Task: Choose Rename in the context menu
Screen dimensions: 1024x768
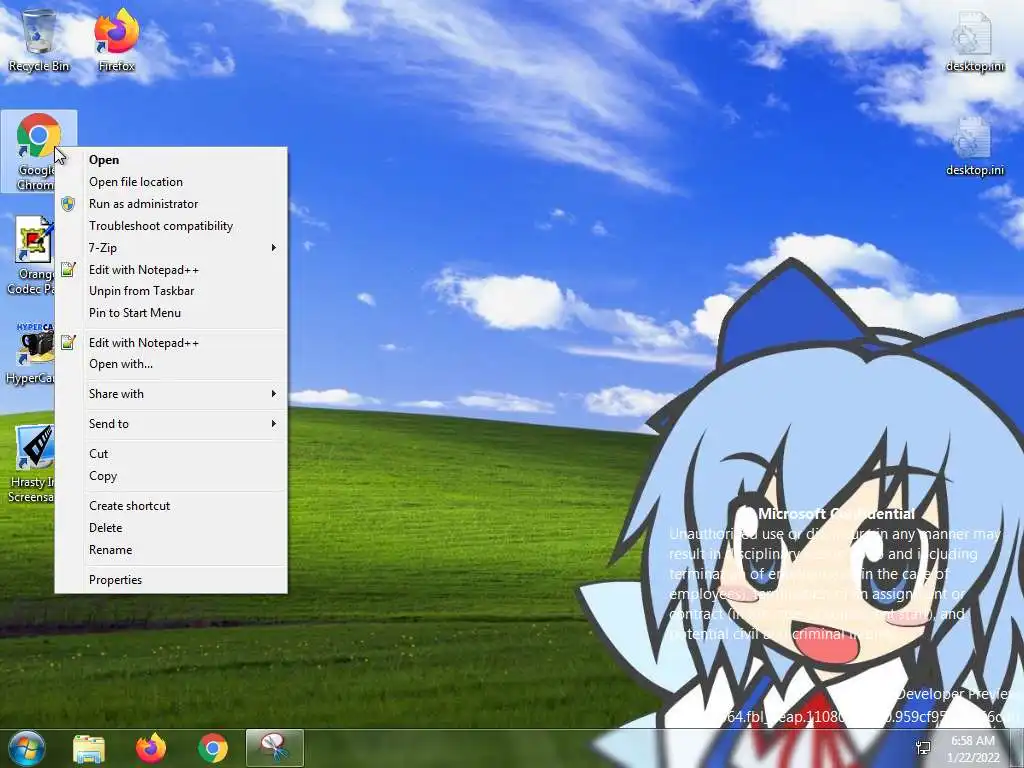Action: point(171,550)
